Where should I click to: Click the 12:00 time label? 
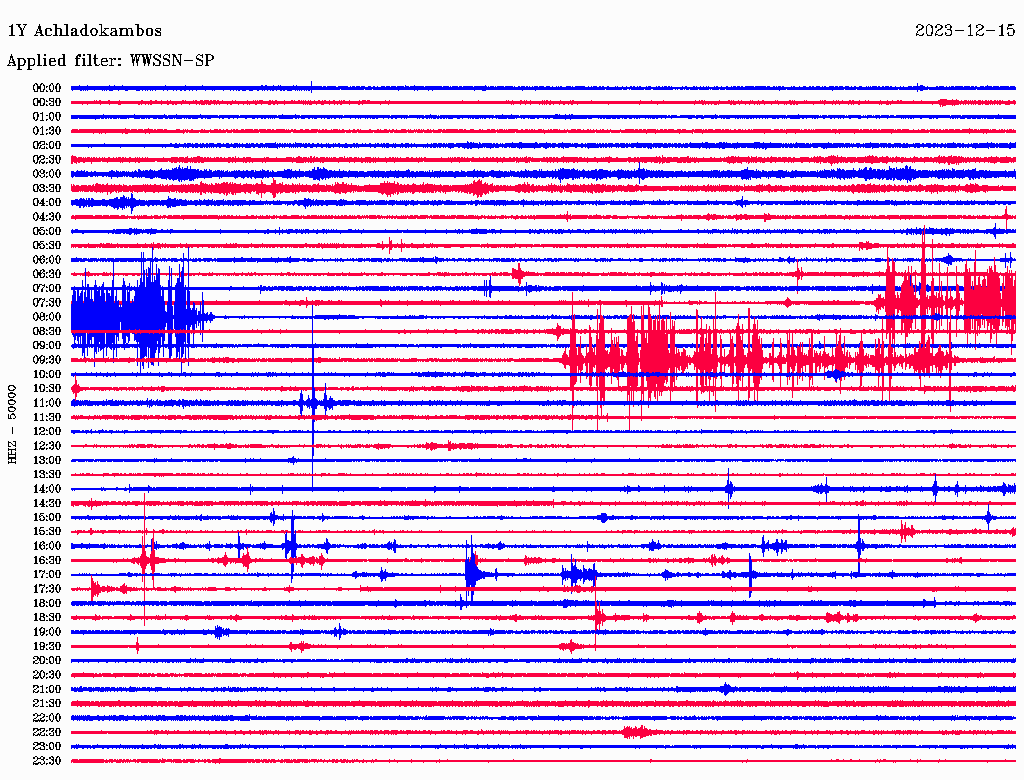click(x=46, y=431)
